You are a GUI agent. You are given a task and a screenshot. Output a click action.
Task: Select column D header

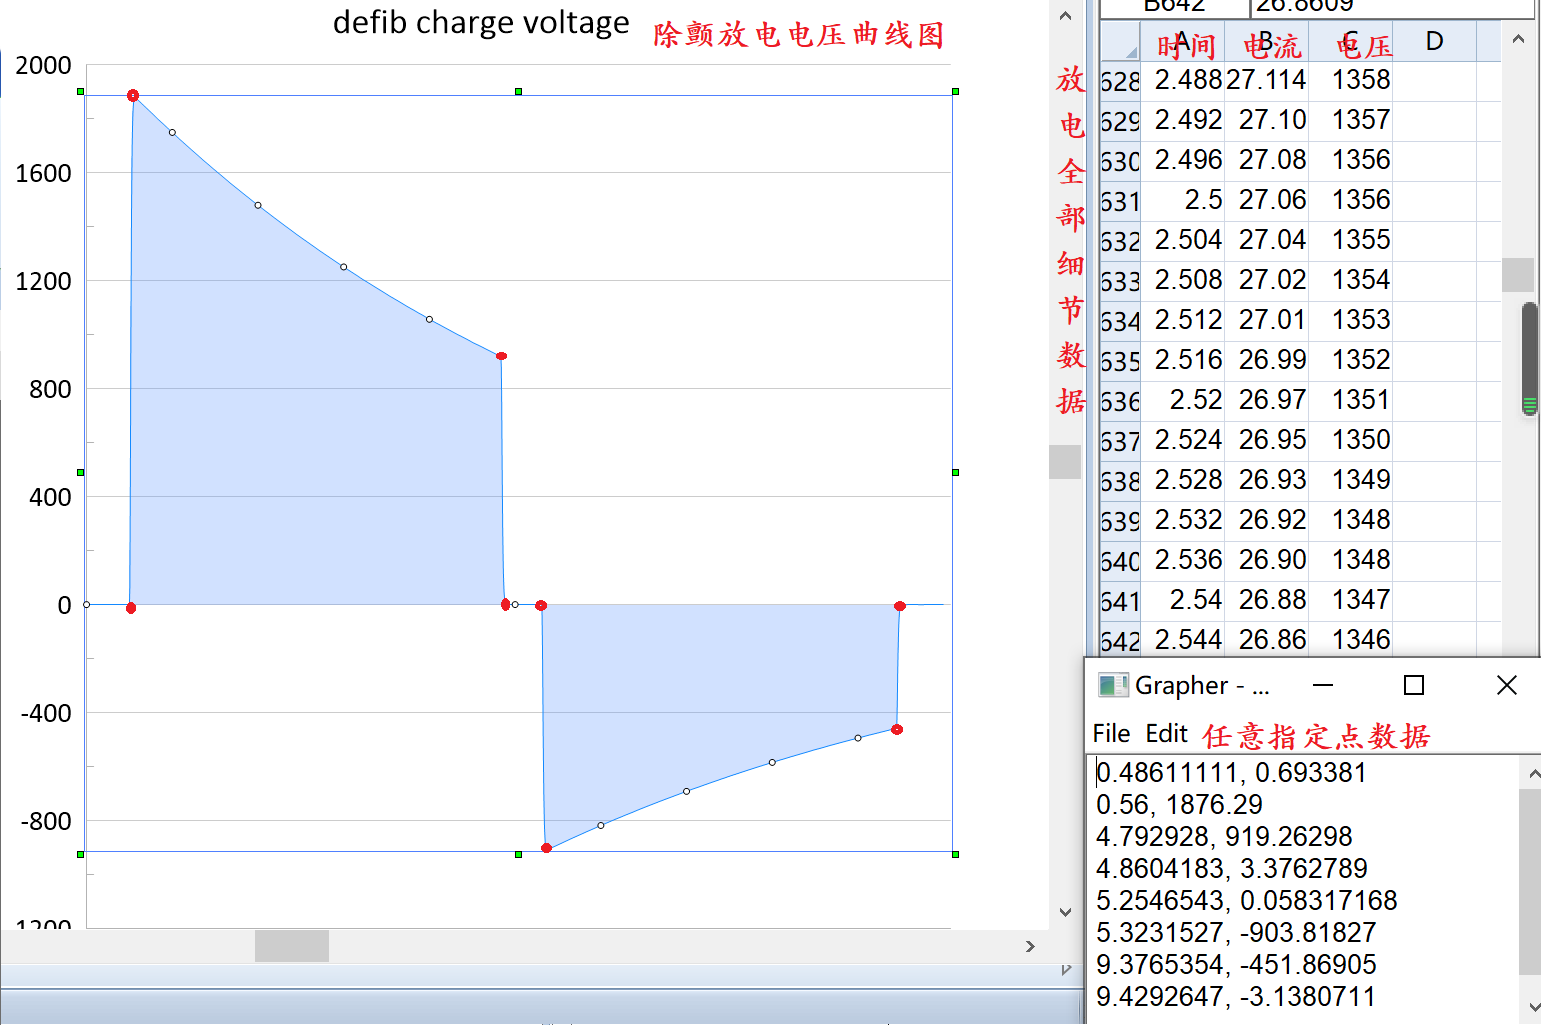click(x=1434, y=42)
